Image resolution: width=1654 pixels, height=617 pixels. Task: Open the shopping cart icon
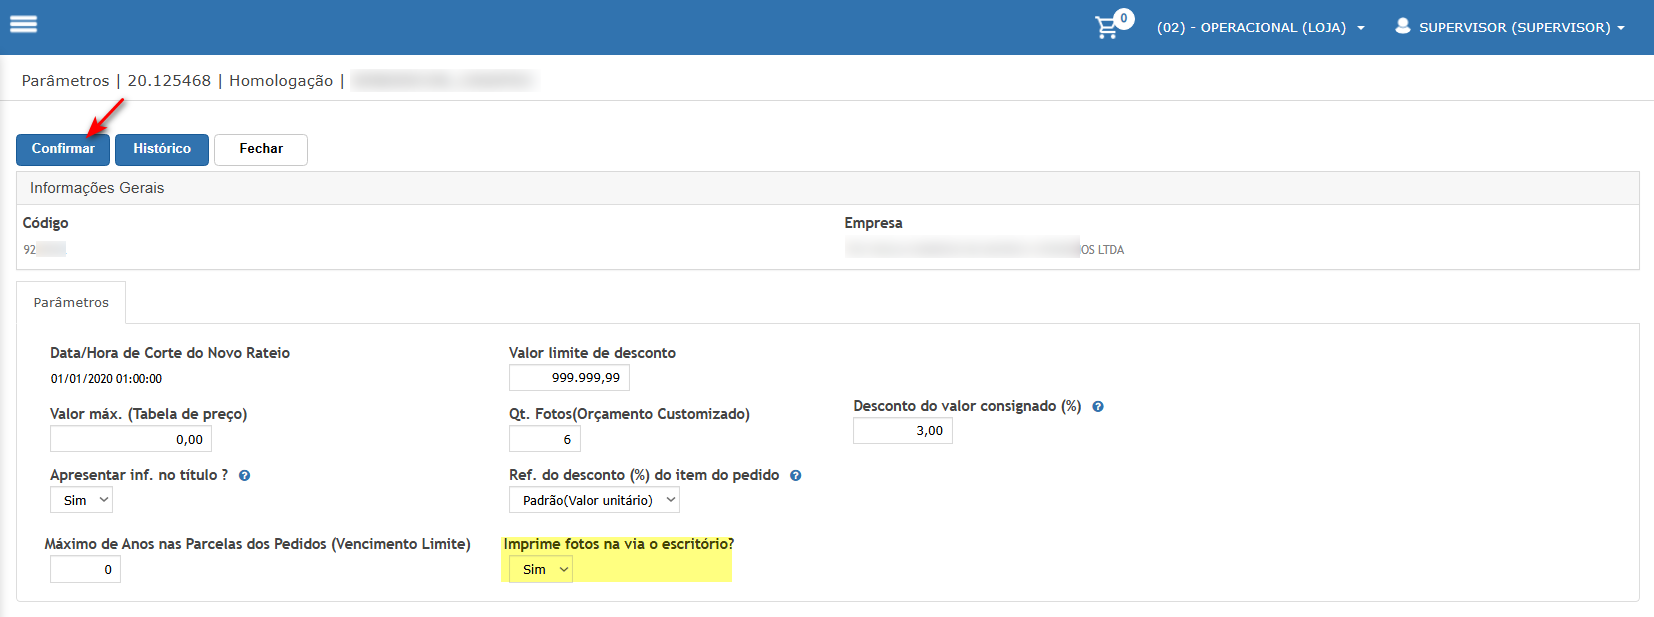pos(1107,27)
